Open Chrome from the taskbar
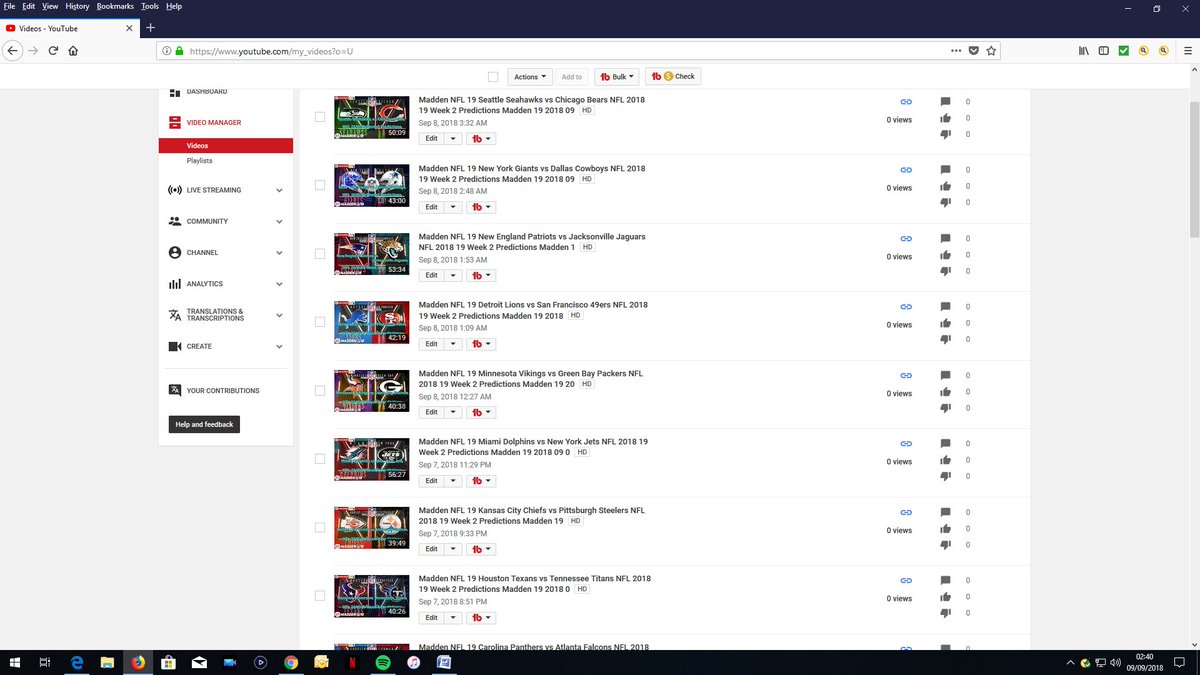The width and height of the screenshot is (1200, 675). (x=291, y=662)
